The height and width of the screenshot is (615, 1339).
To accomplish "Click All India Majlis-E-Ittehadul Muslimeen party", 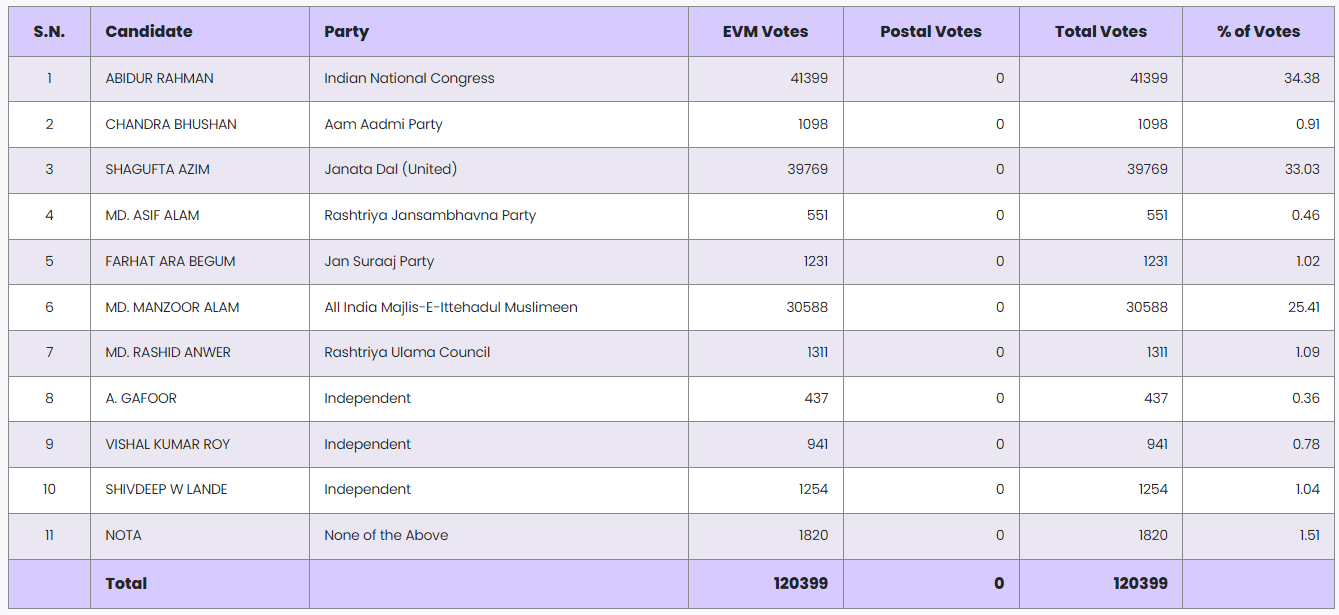I will click(x=451, y=307).
